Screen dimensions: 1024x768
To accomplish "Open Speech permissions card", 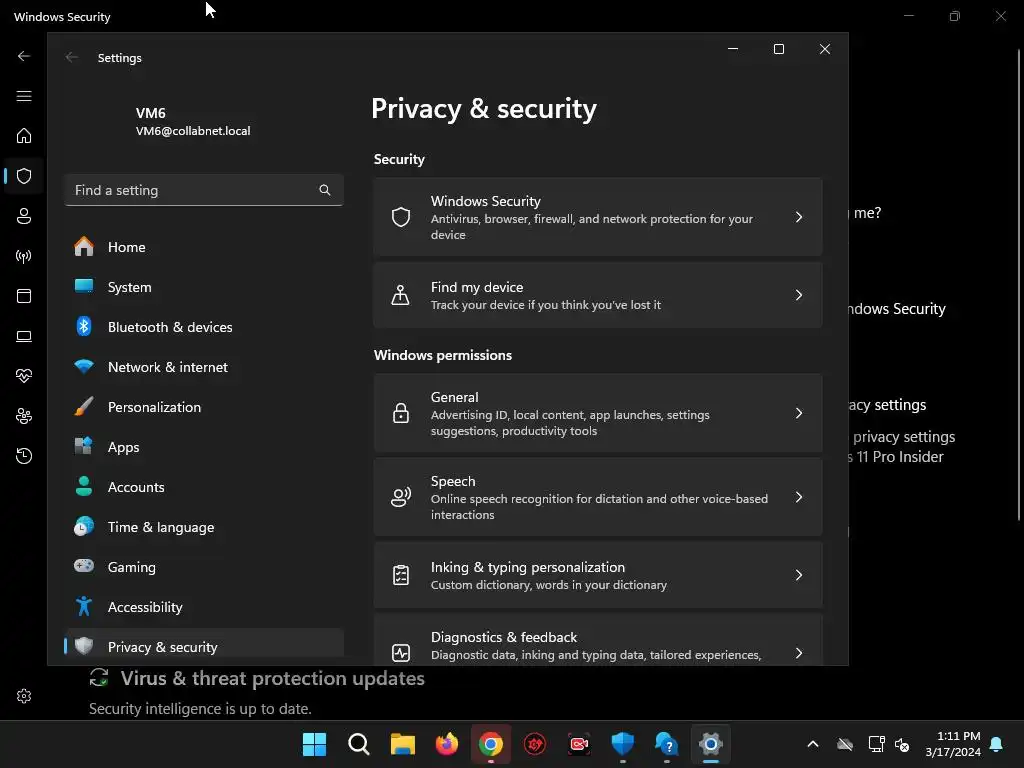I will coord(598,497).
